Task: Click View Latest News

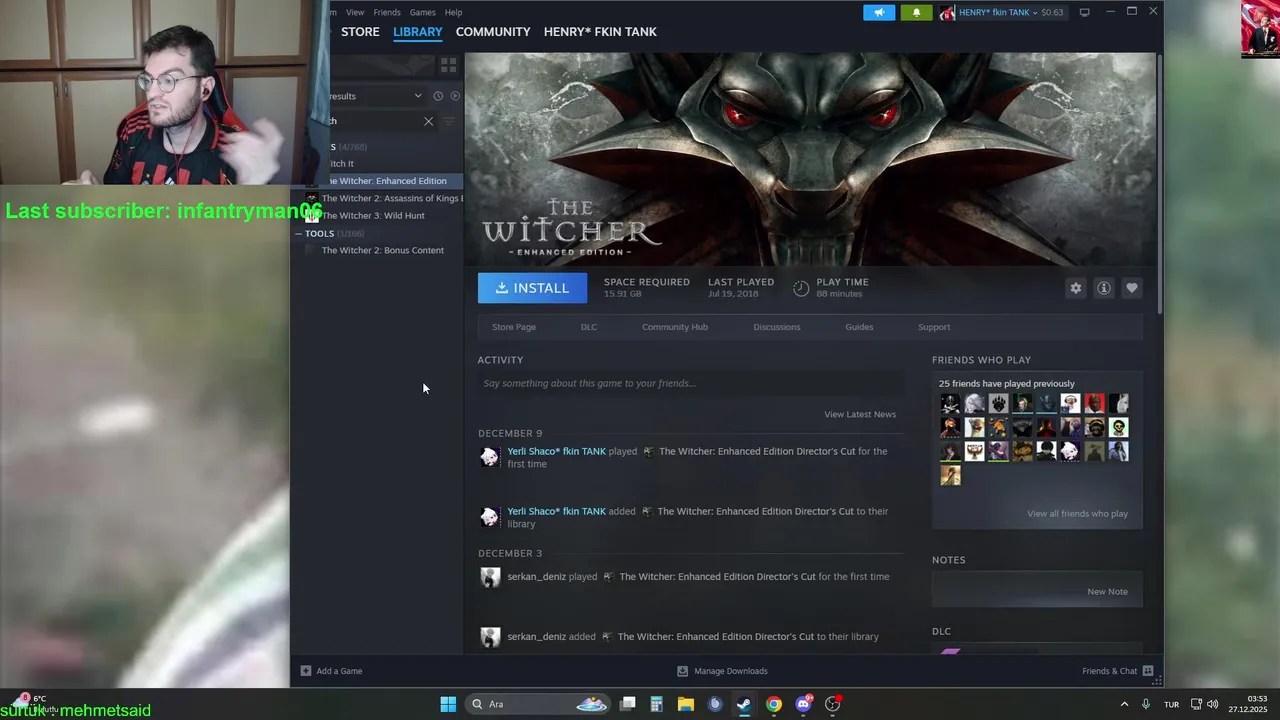Action: (x=860, y=414)
